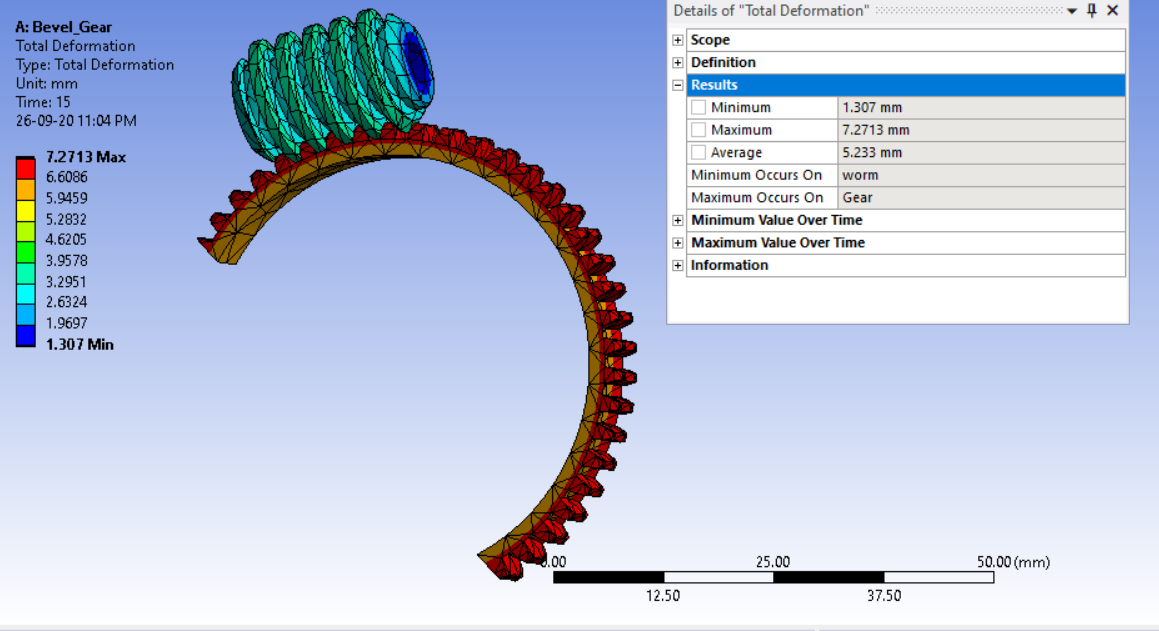This screenshot has width=1159, height=631.
Task: Toggle the Maximum result checkbox
Action: tap(697, 129)
